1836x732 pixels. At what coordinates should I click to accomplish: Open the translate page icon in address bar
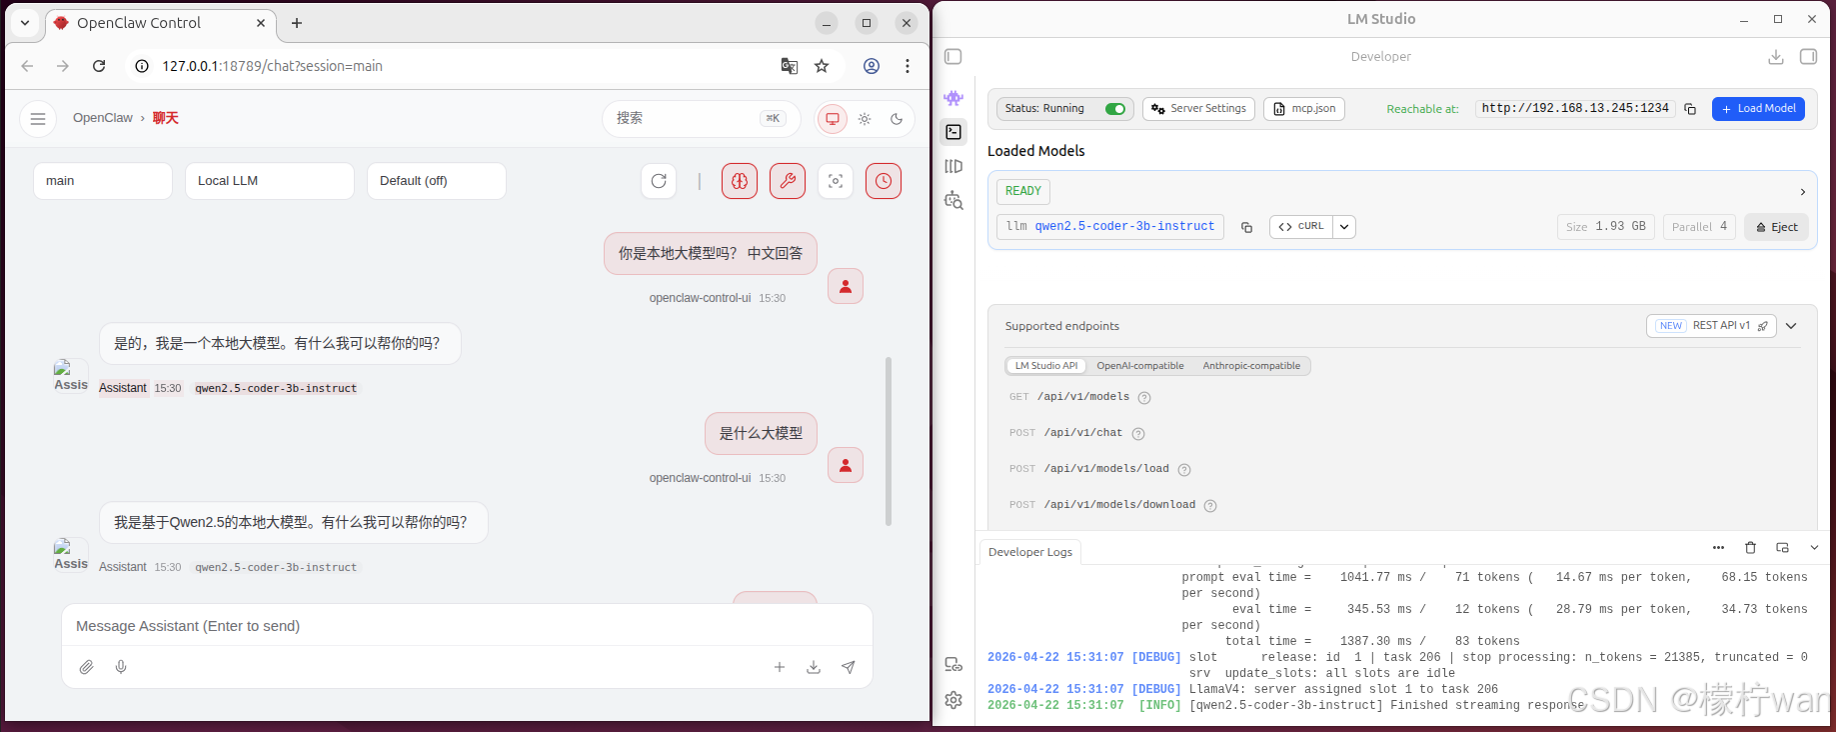point(789,66)
